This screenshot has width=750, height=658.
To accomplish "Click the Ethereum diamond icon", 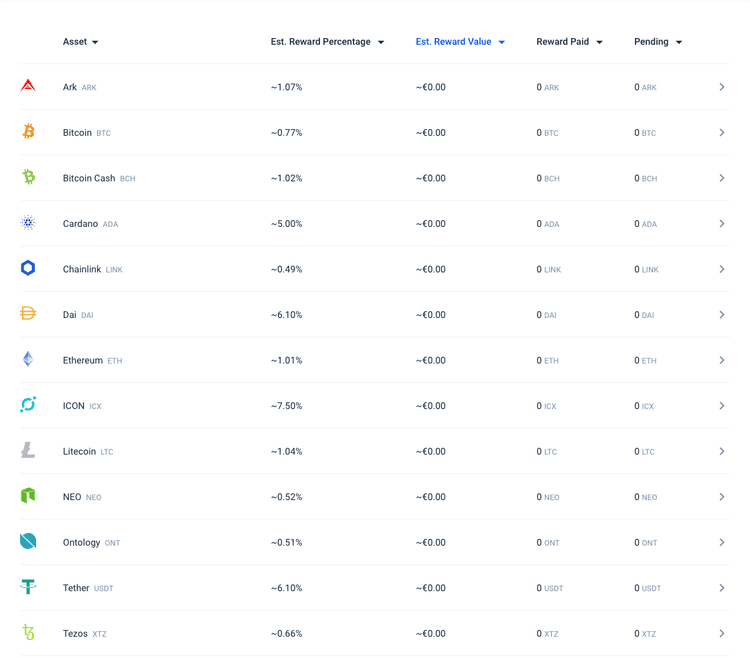I will point(28,359).
